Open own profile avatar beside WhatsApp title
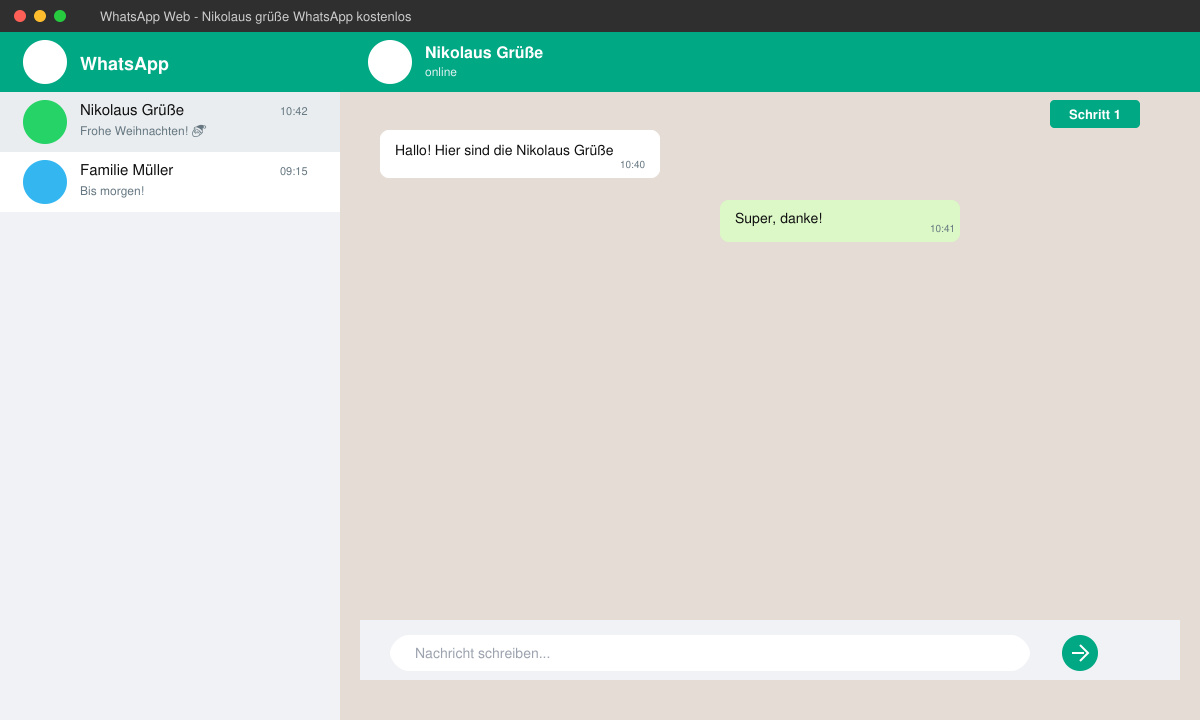The image size is (1200, 720). click(x=45, y=62)
